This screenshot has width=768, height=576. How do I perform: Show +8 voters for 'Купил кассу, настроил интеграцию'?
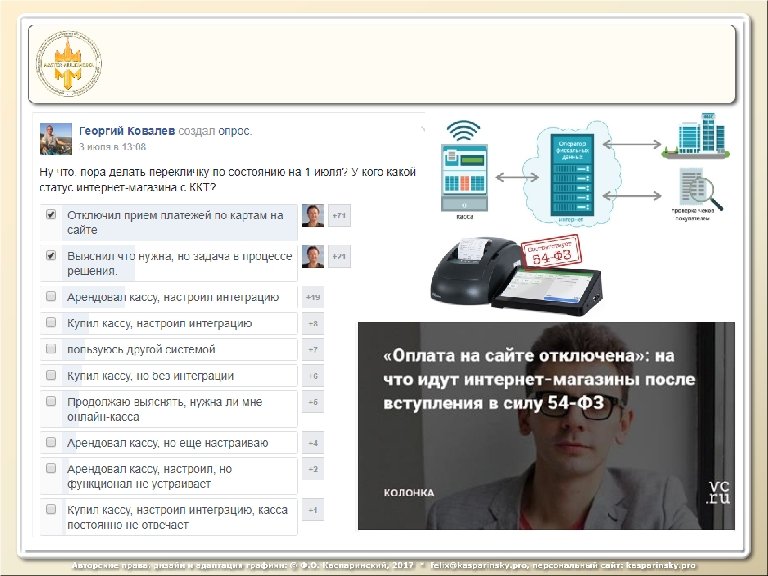coord(313,324)
